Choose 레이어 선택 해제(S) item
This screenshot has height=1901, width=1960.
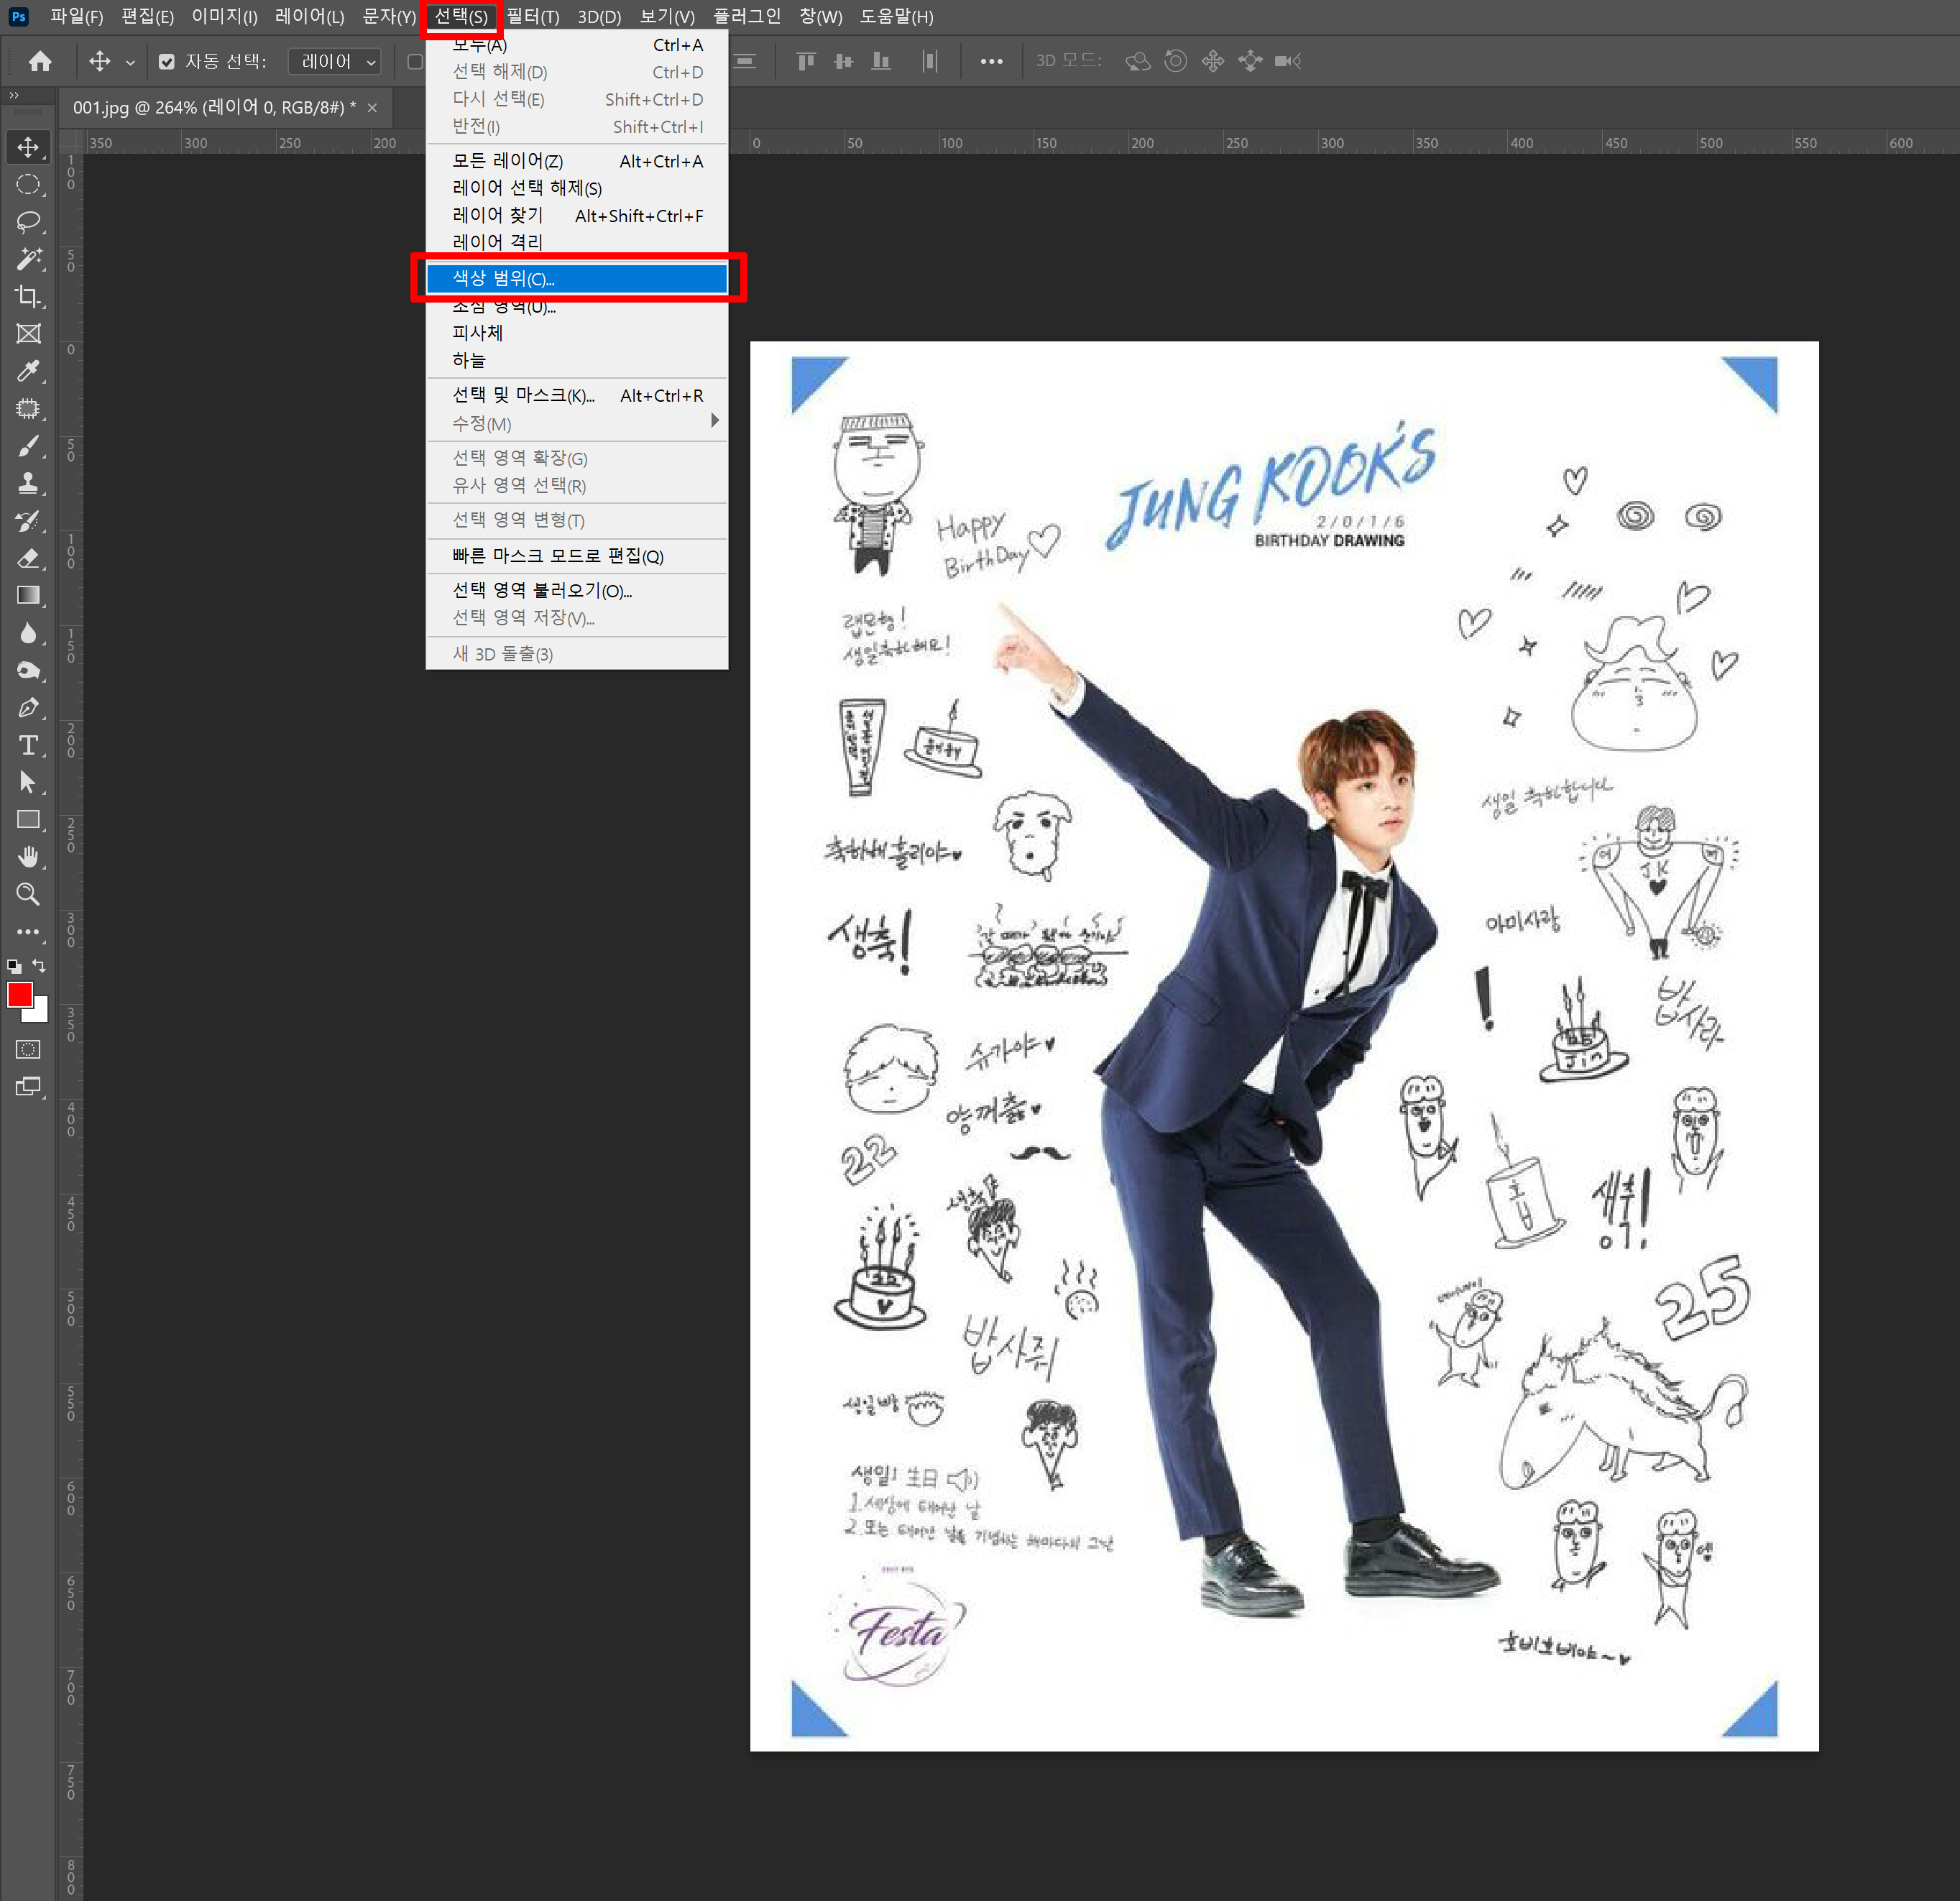(576, 188)
